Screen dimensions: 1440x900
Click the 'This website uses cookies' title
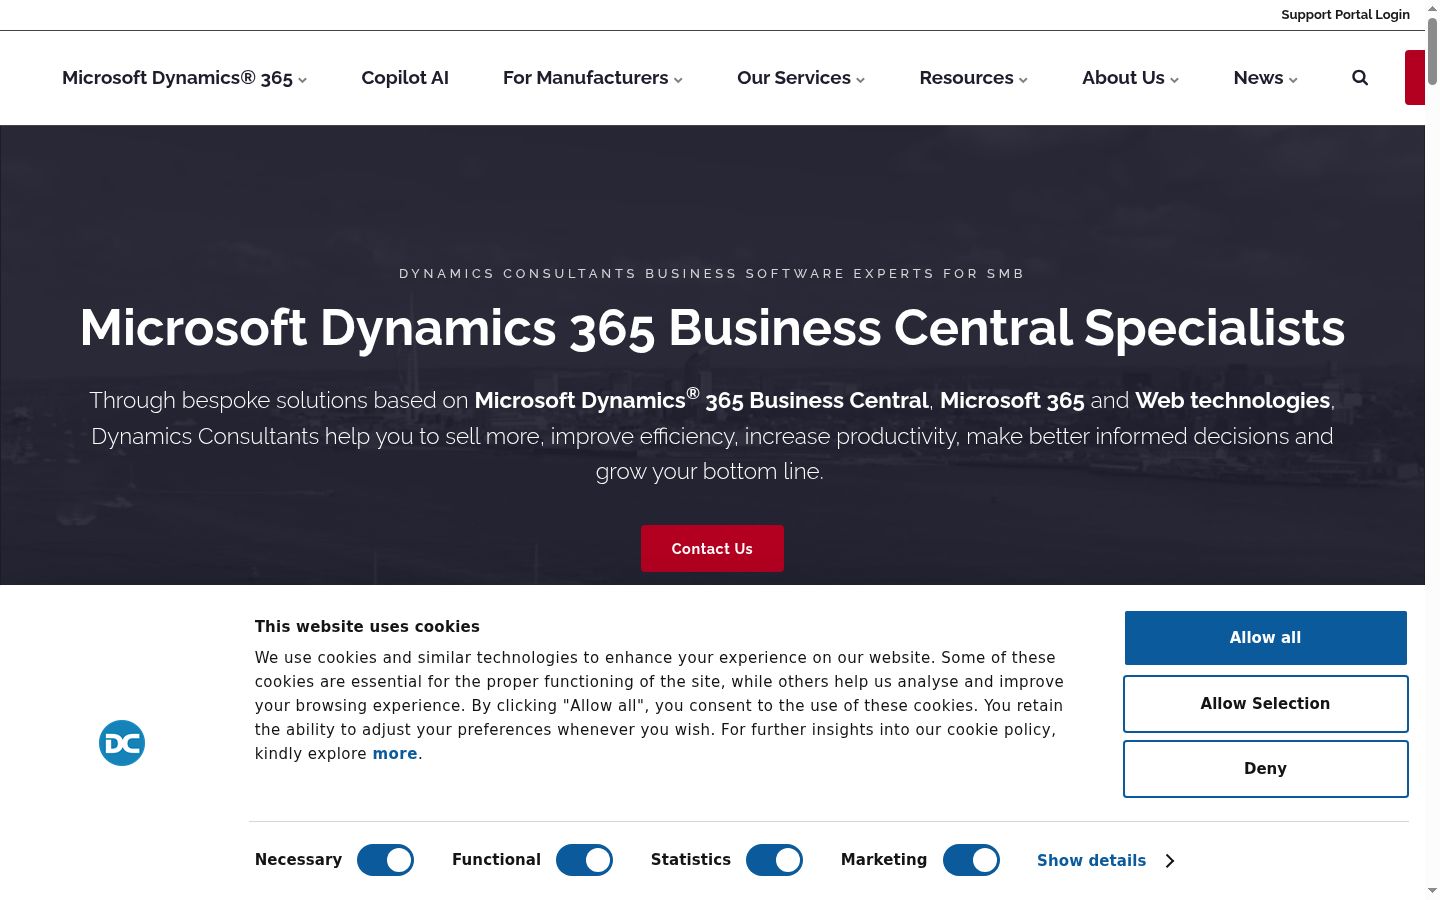tap(367, 627)
